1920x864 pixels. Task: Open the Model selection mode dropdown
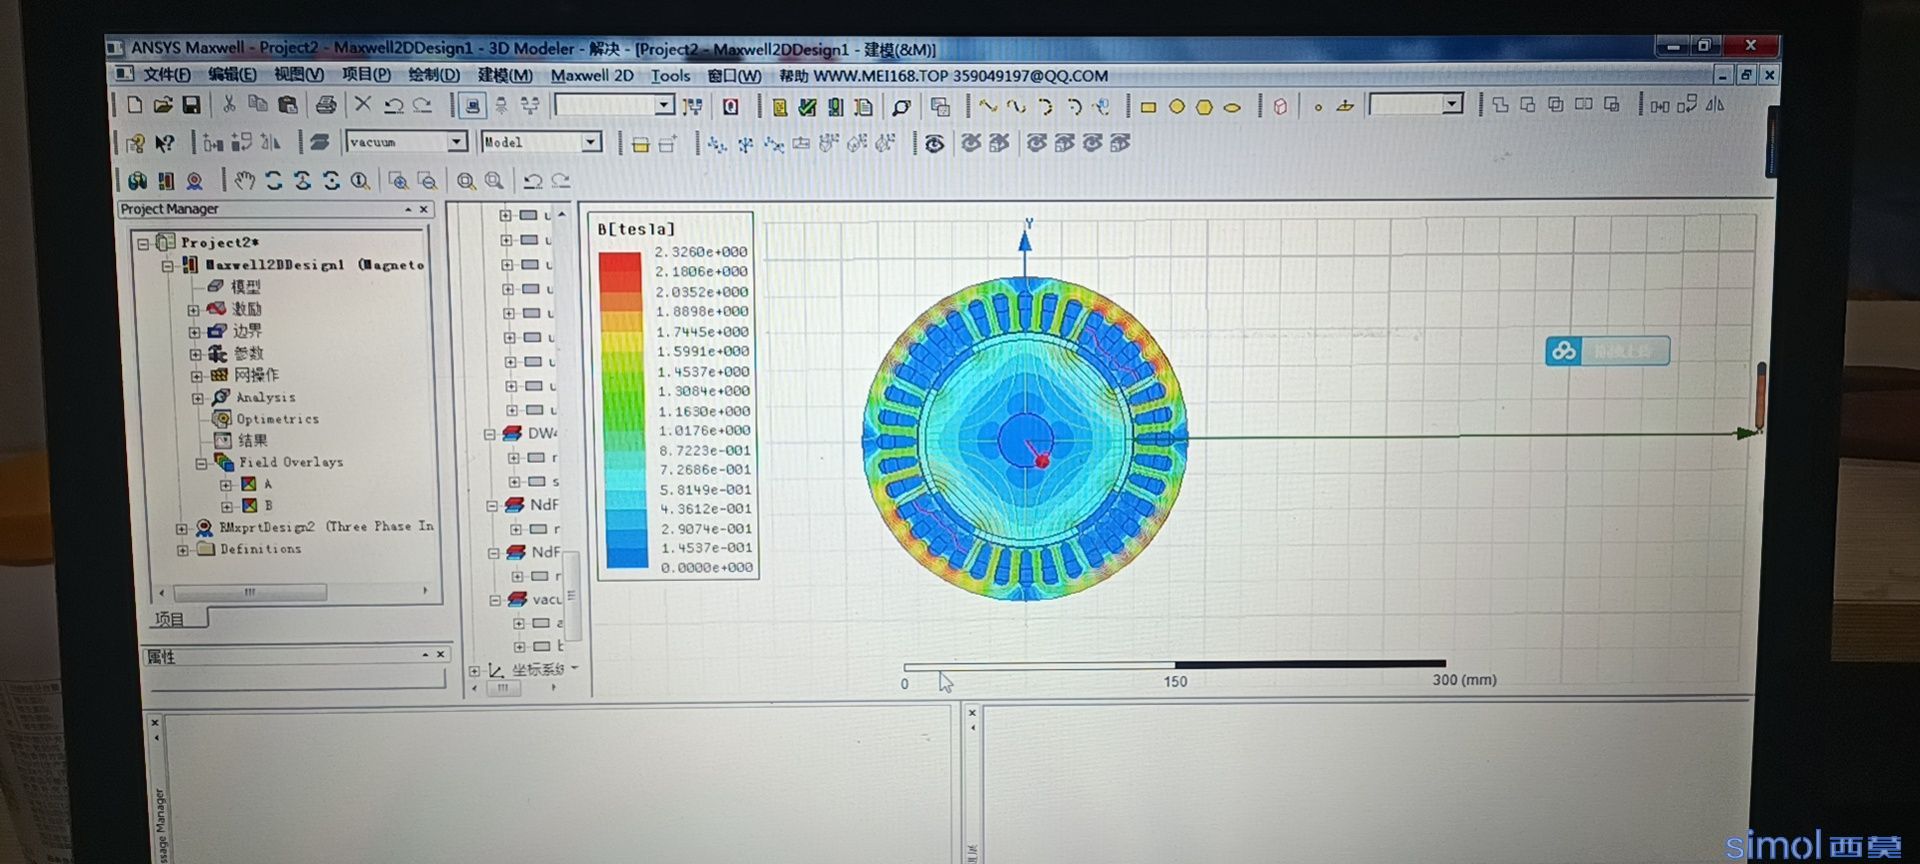[x=590, y=142]
